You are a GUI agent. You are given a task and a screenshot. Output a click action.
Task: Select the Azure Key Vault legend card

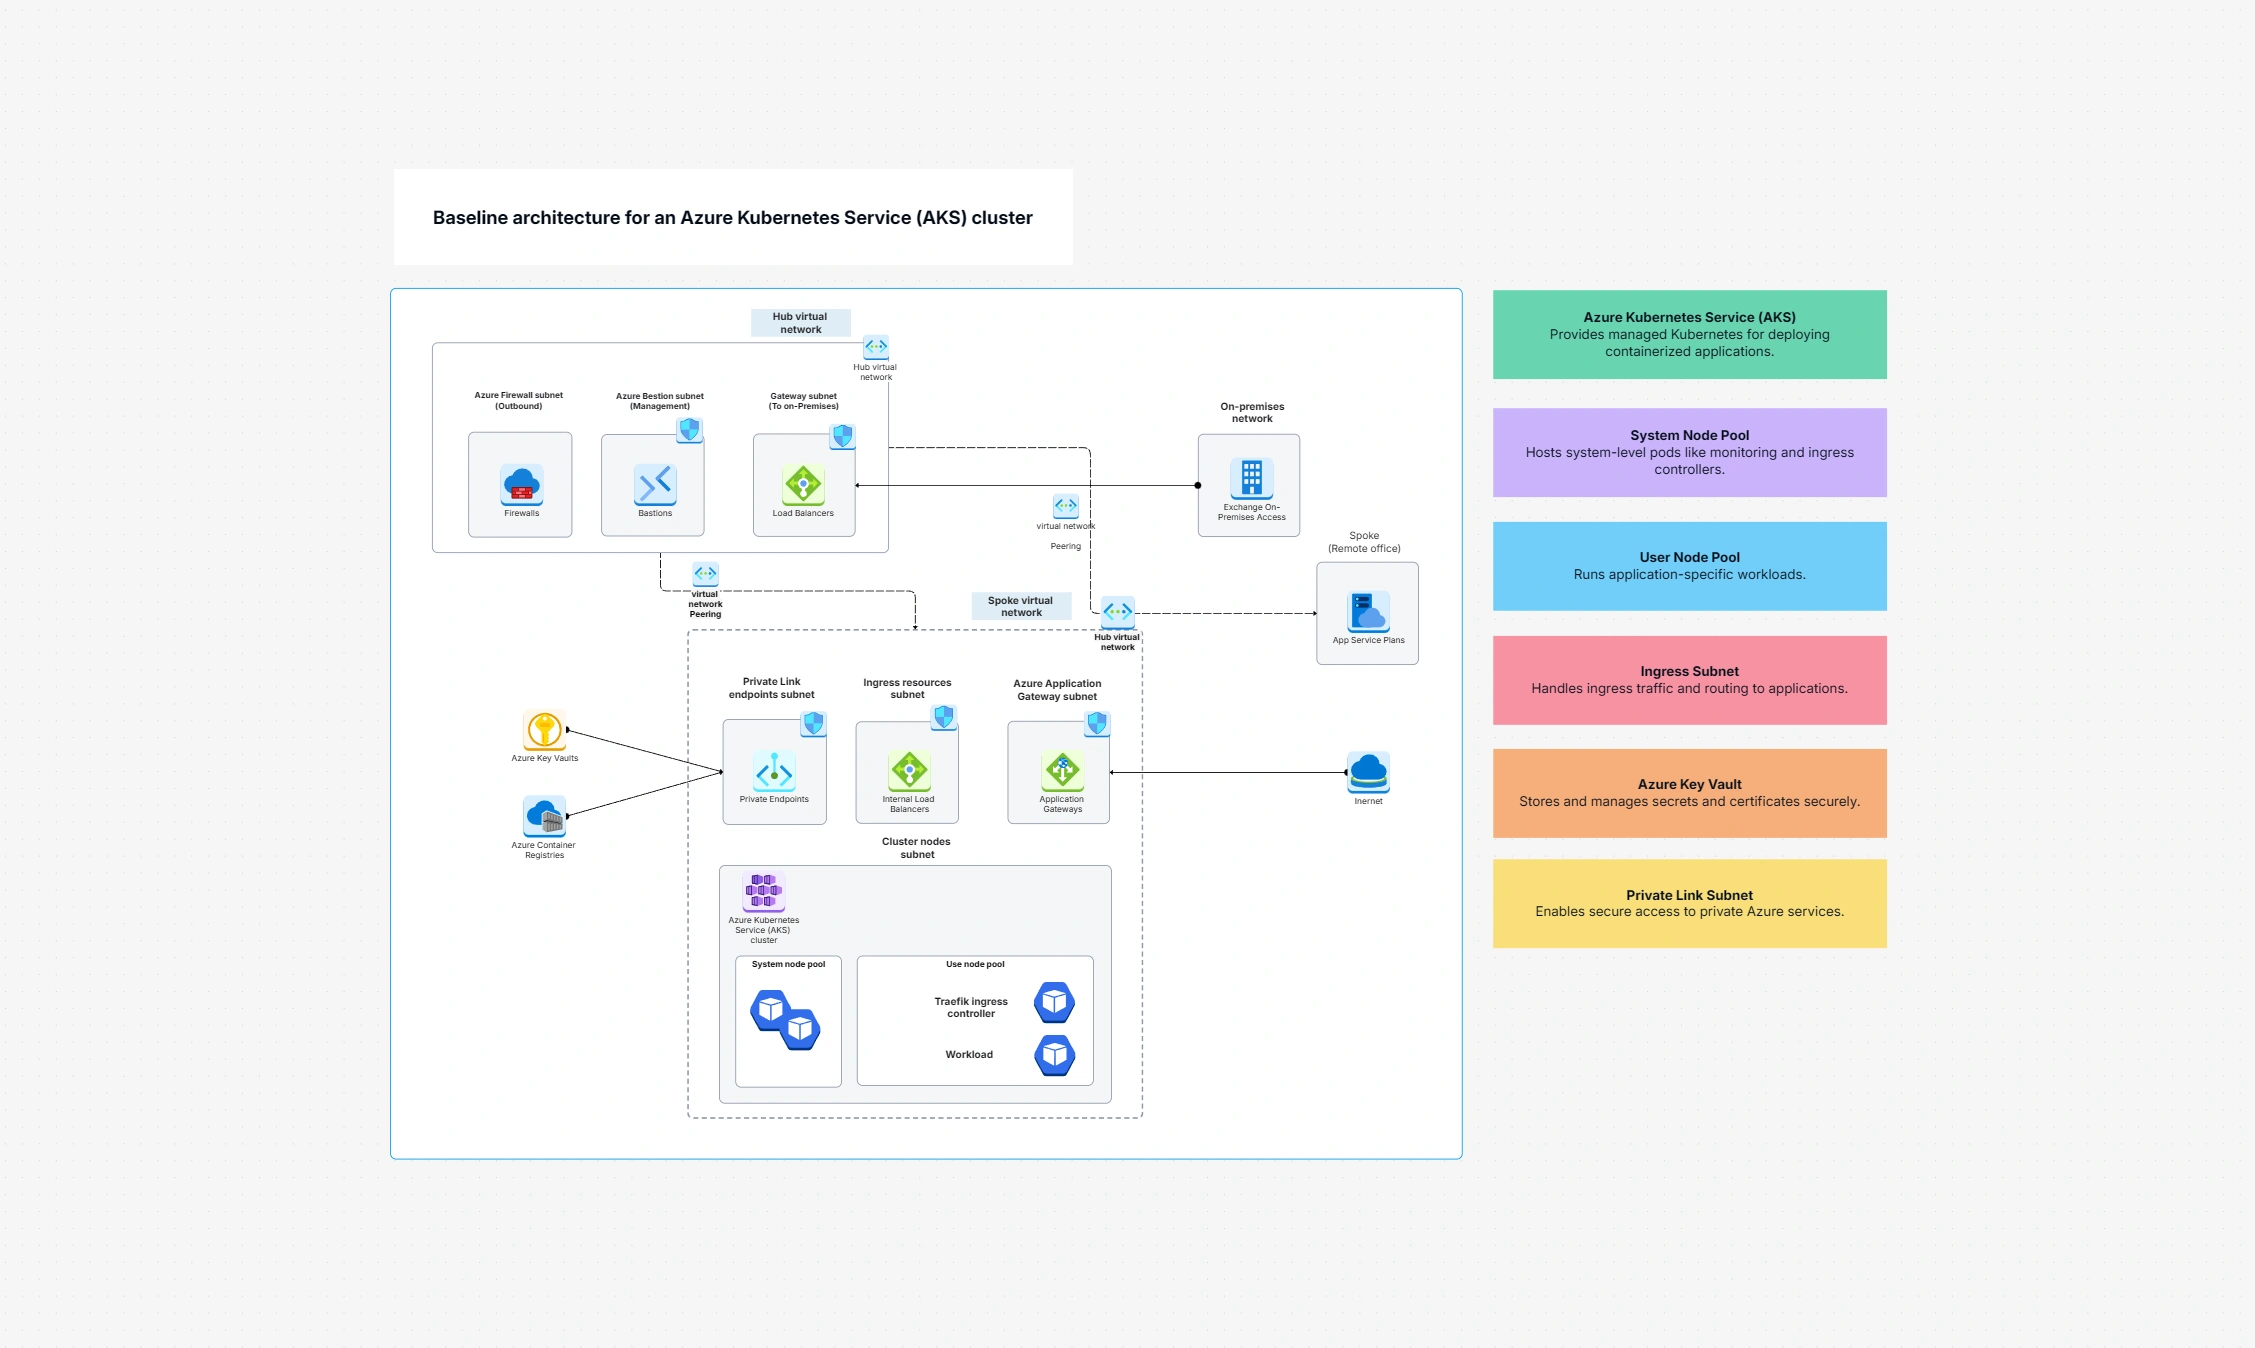click(1688, 792)
